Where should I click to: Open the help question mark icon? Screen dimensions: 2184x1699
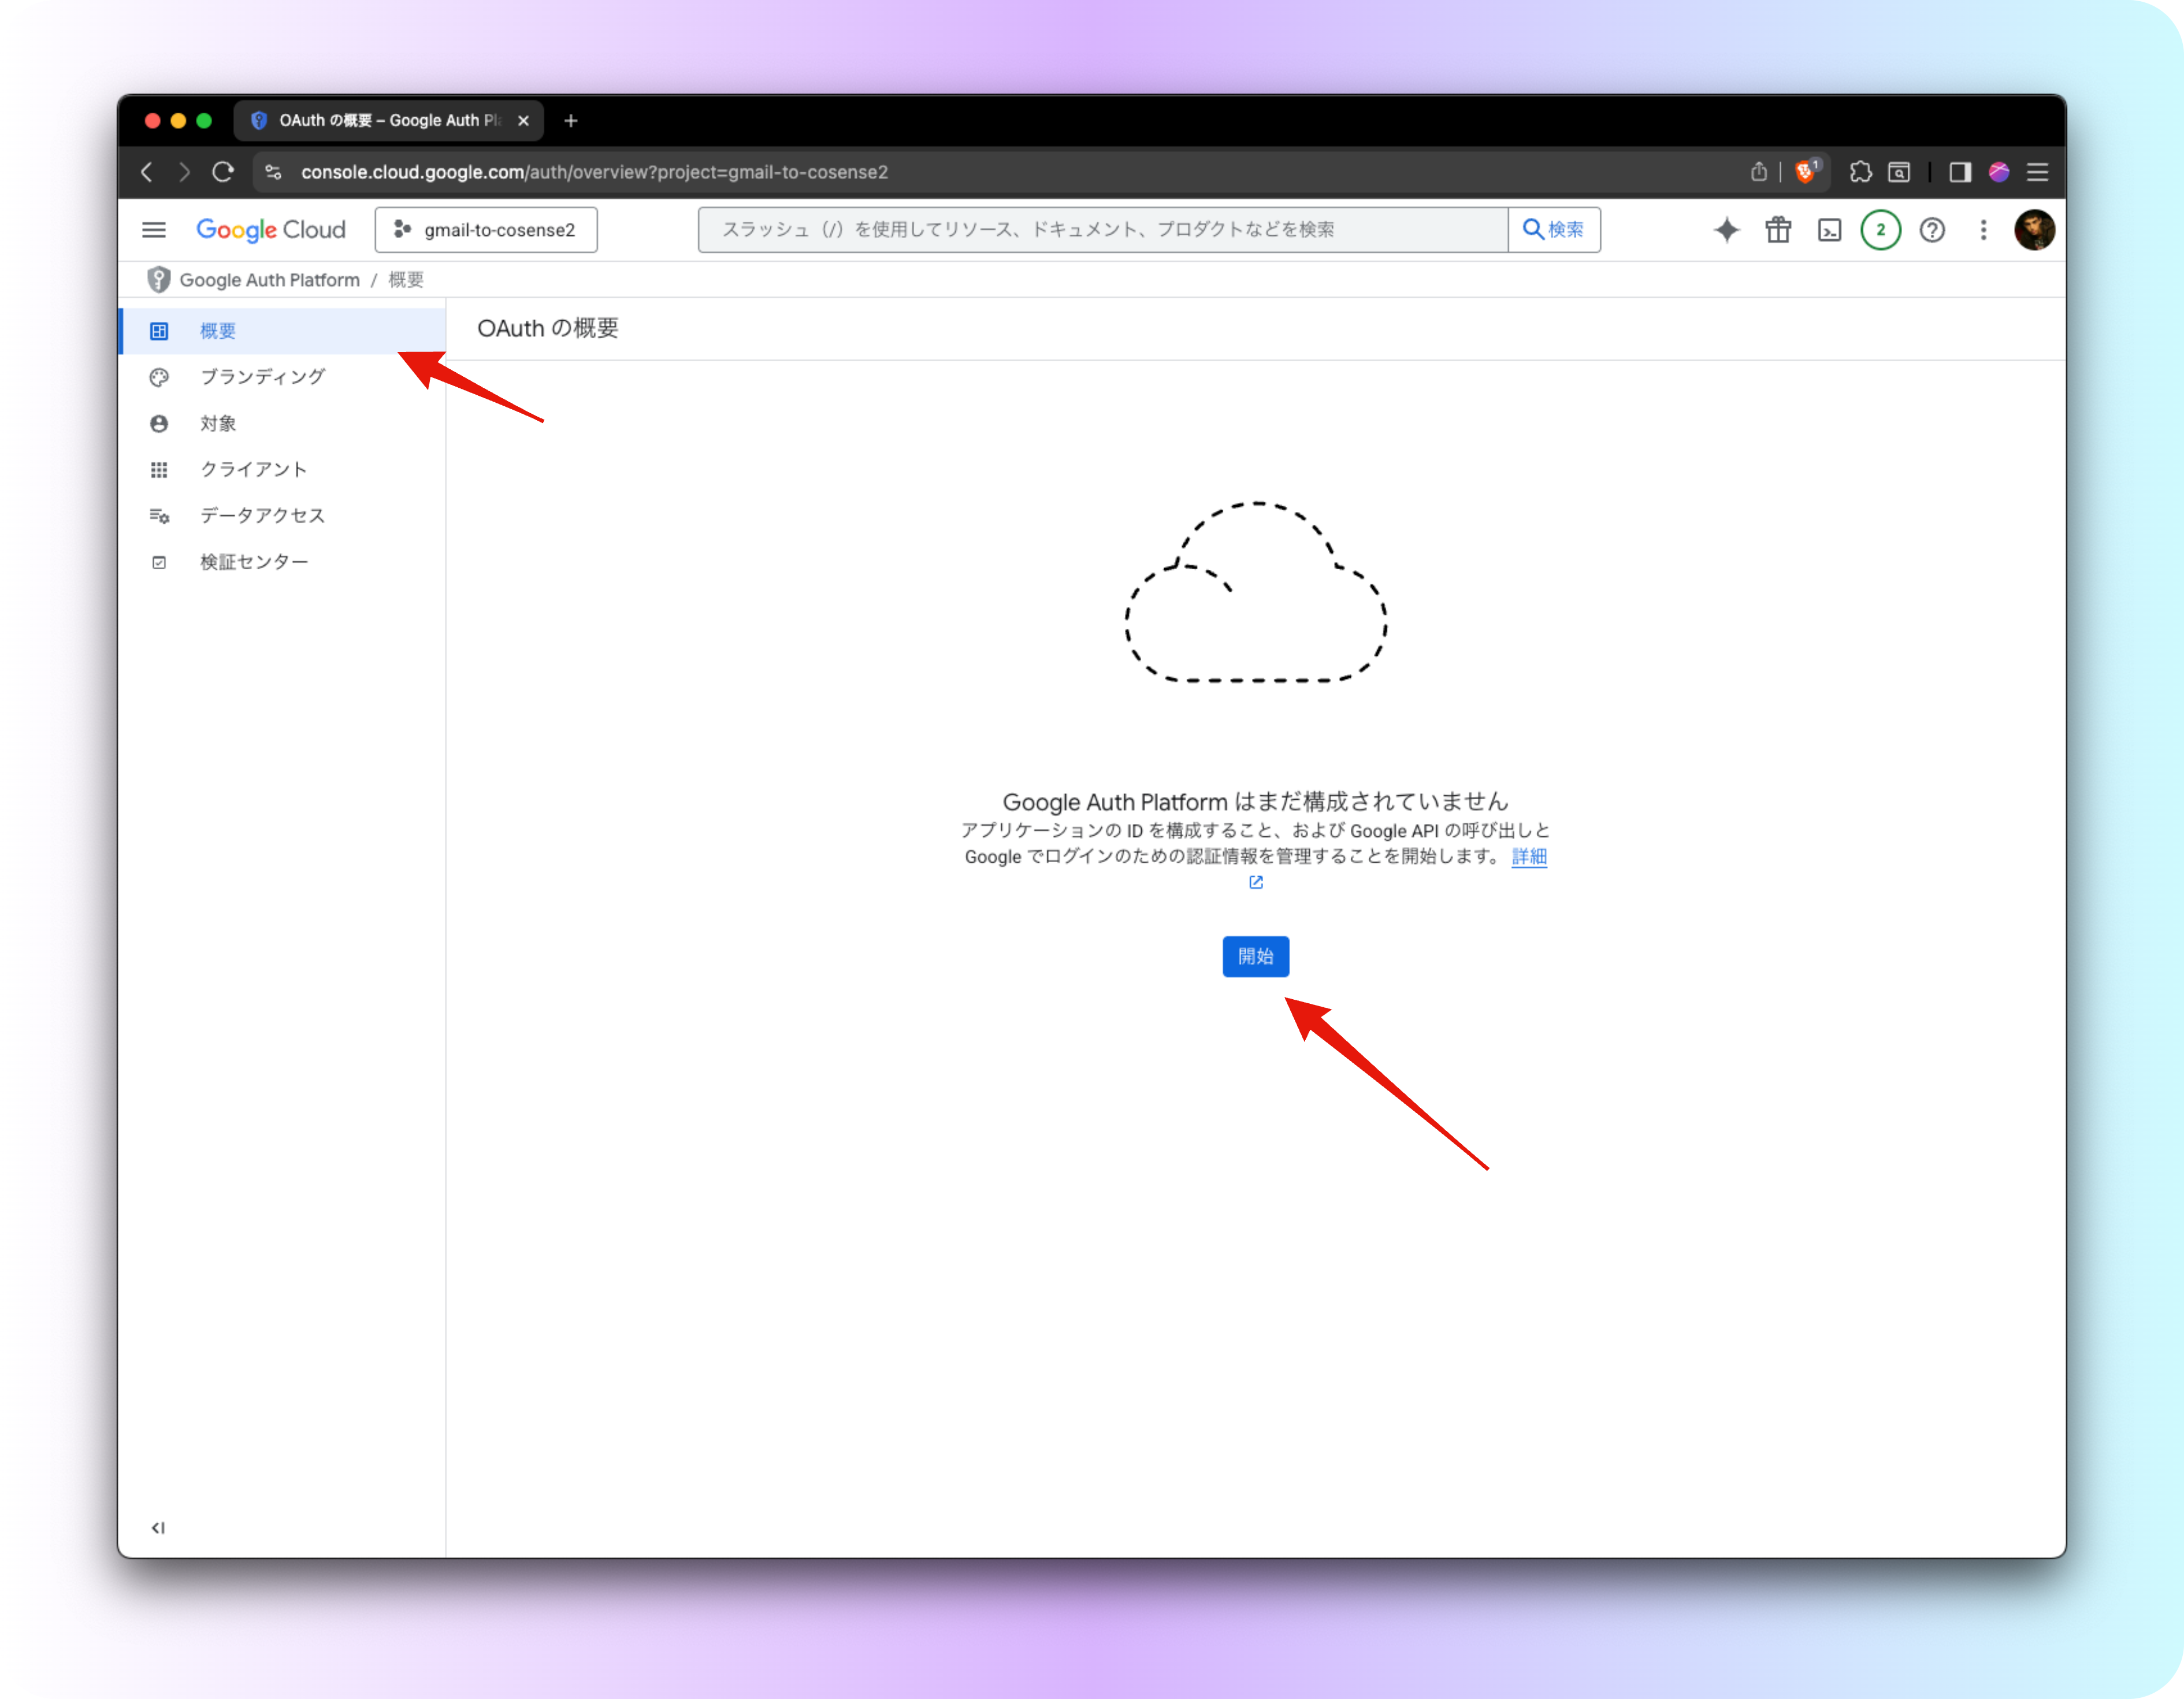(1932, 230)
